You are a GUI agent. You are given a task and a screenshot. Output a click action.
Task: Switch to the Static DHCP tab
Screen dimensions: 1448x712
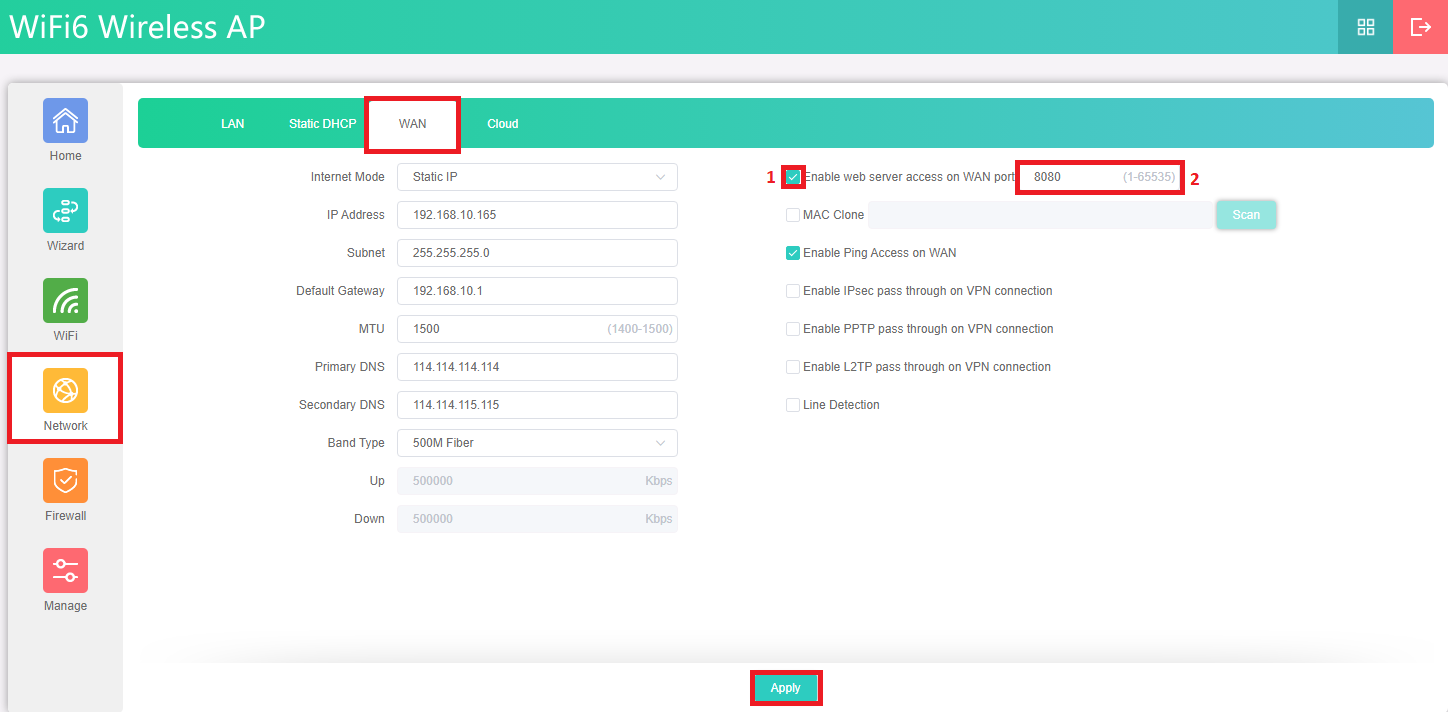click(x=322, y=124)
